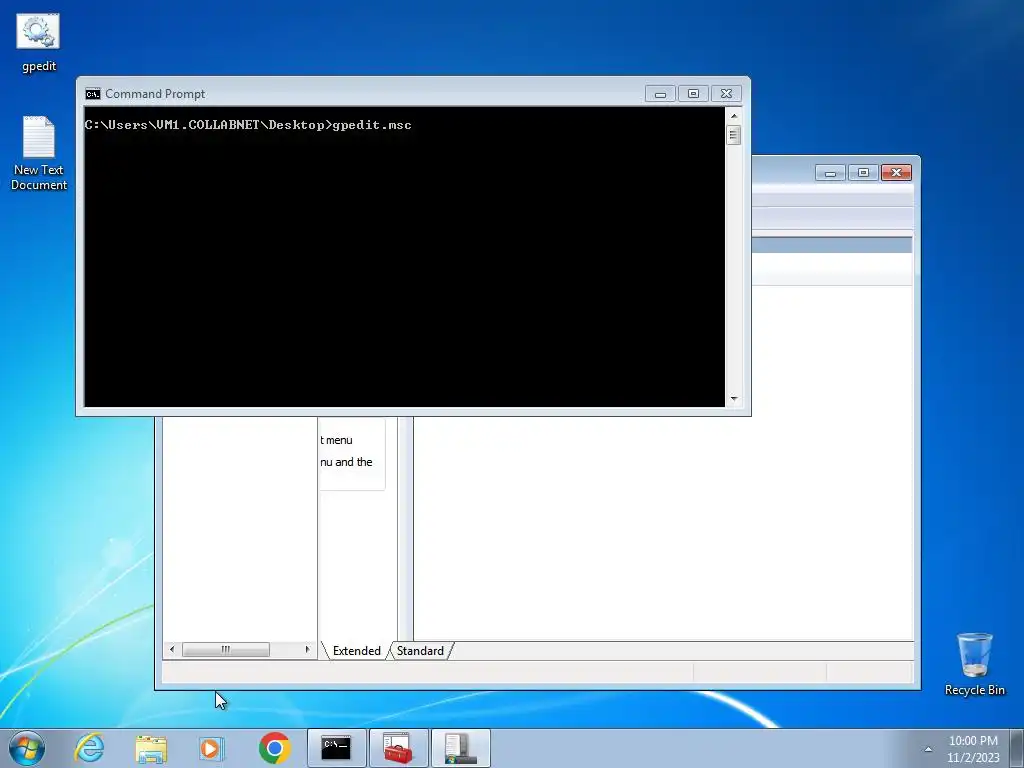Switch to the red toolbox taskbar window

point(398,748)
